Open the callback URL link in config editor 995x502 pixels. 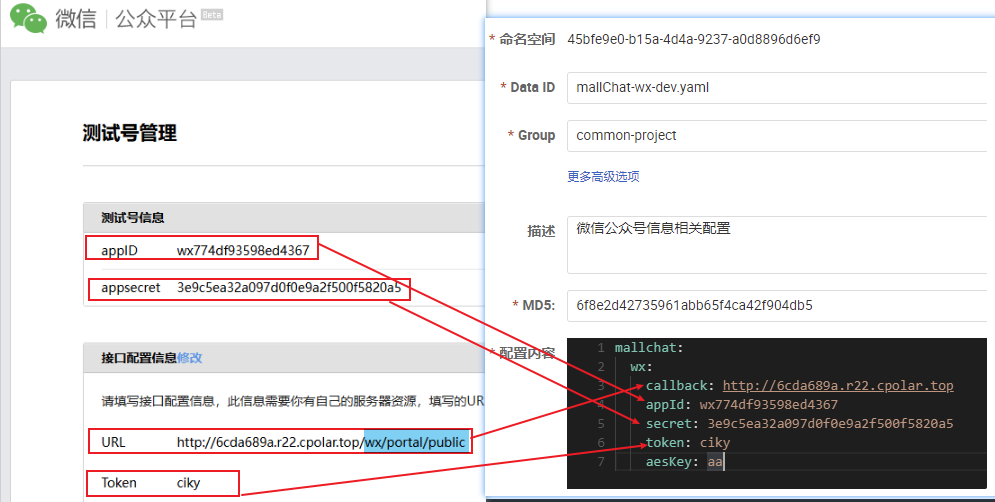tap(838, 385)
